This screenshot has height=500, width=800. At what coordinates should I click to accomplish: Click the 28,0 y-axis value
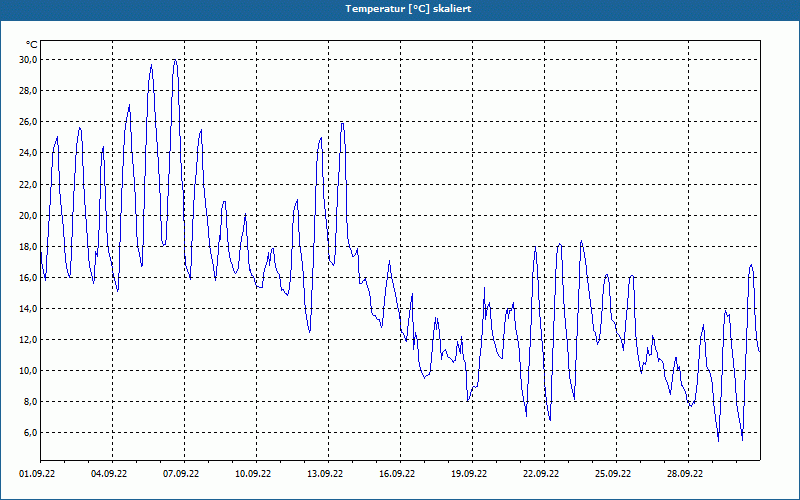(x=30, y=91)
